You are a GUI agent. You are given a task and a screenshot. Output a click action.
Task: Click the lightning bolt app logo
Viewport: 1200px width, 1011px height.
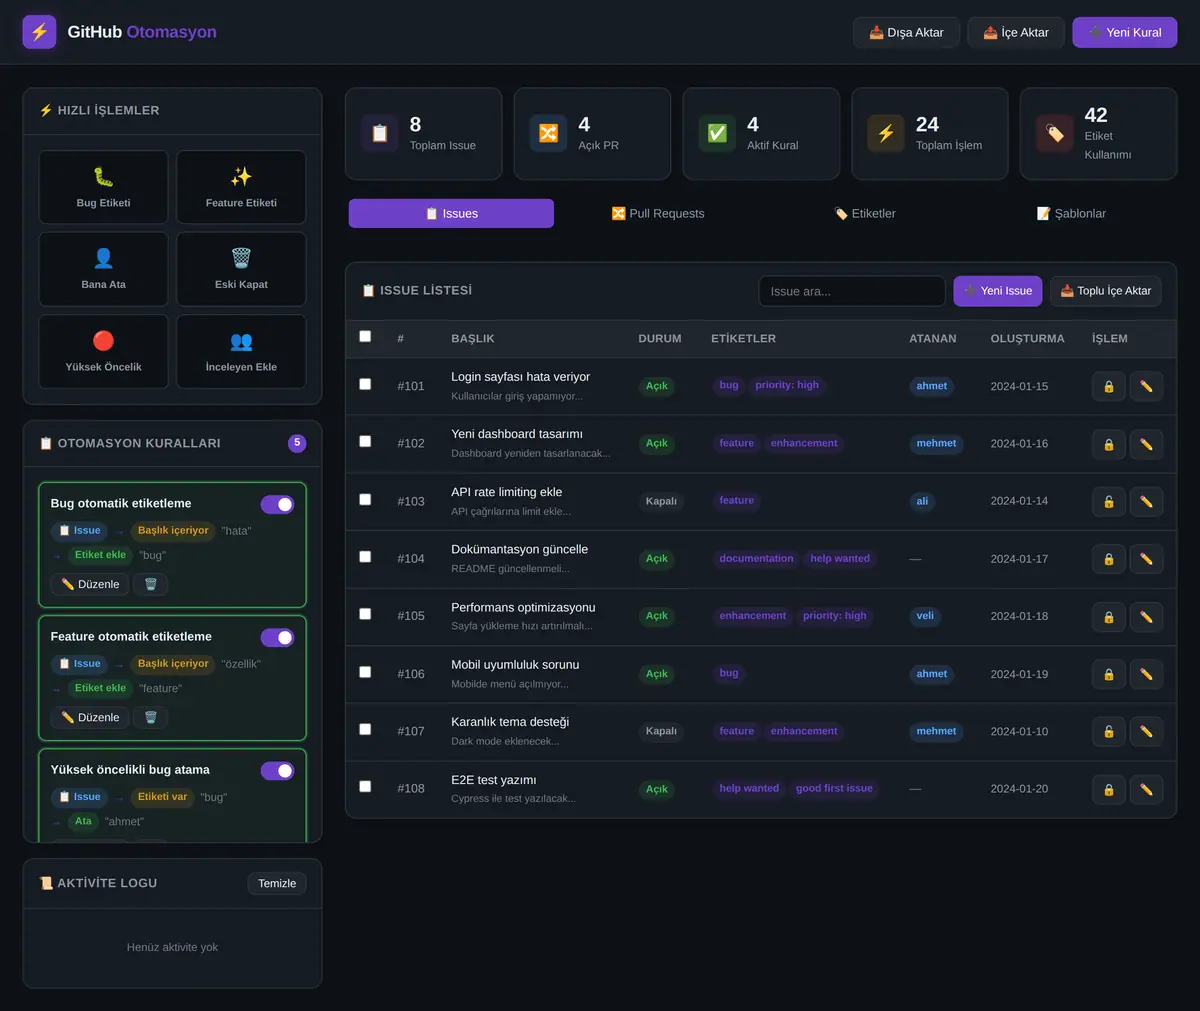[39, 32]
